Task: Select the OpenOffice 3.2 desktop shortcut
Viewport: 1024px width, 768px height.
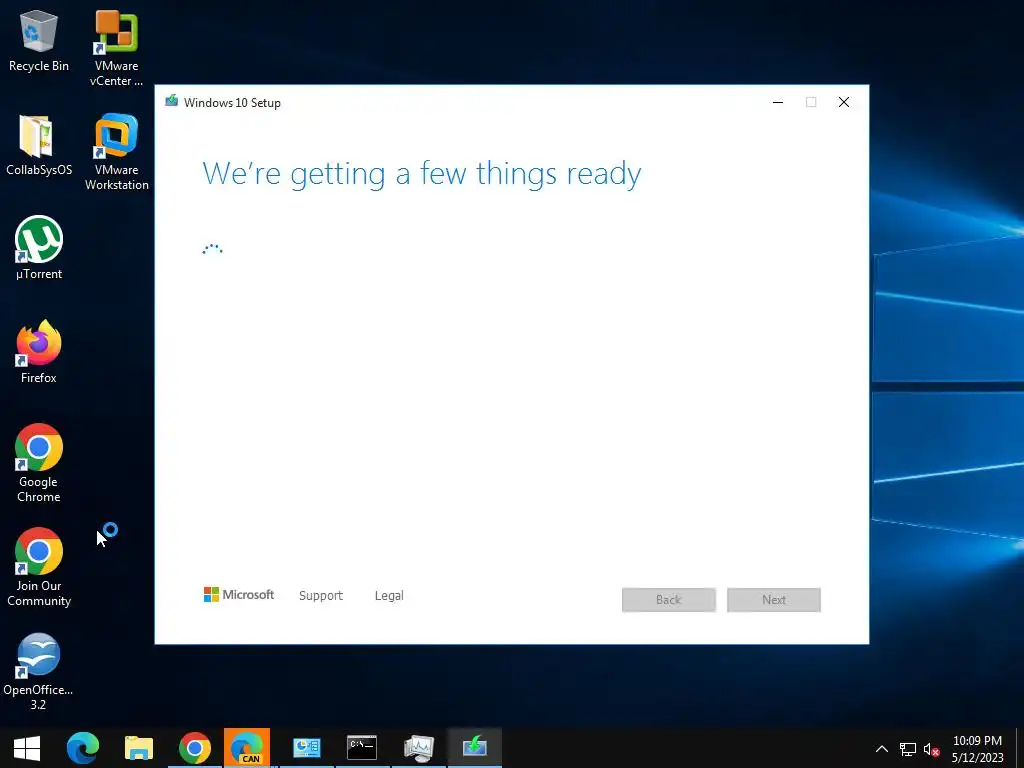Action: 39,671
